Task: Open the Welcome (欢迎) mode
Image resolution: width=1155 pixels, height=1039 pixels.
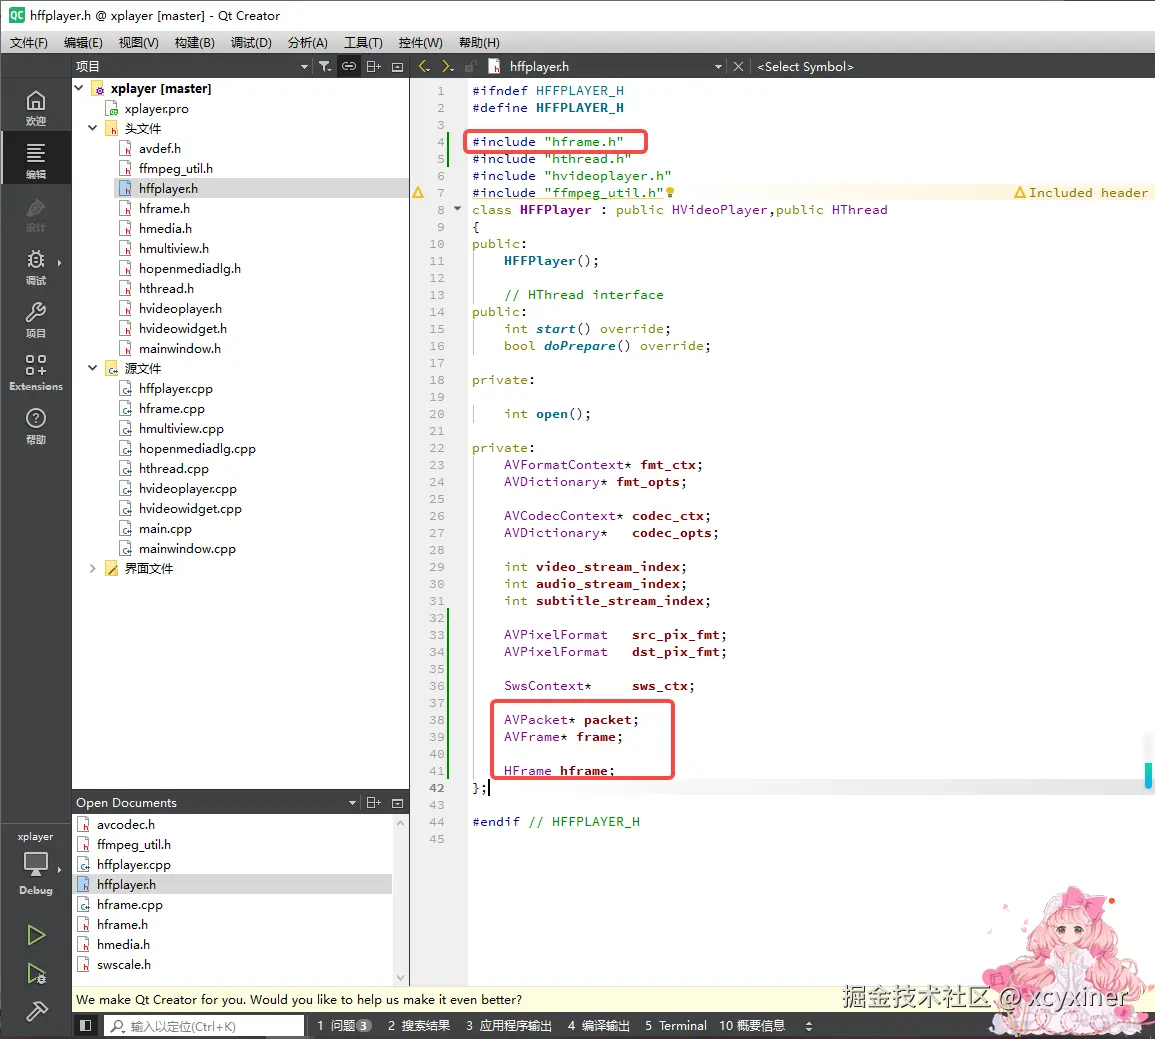Action: pos(36,107)
